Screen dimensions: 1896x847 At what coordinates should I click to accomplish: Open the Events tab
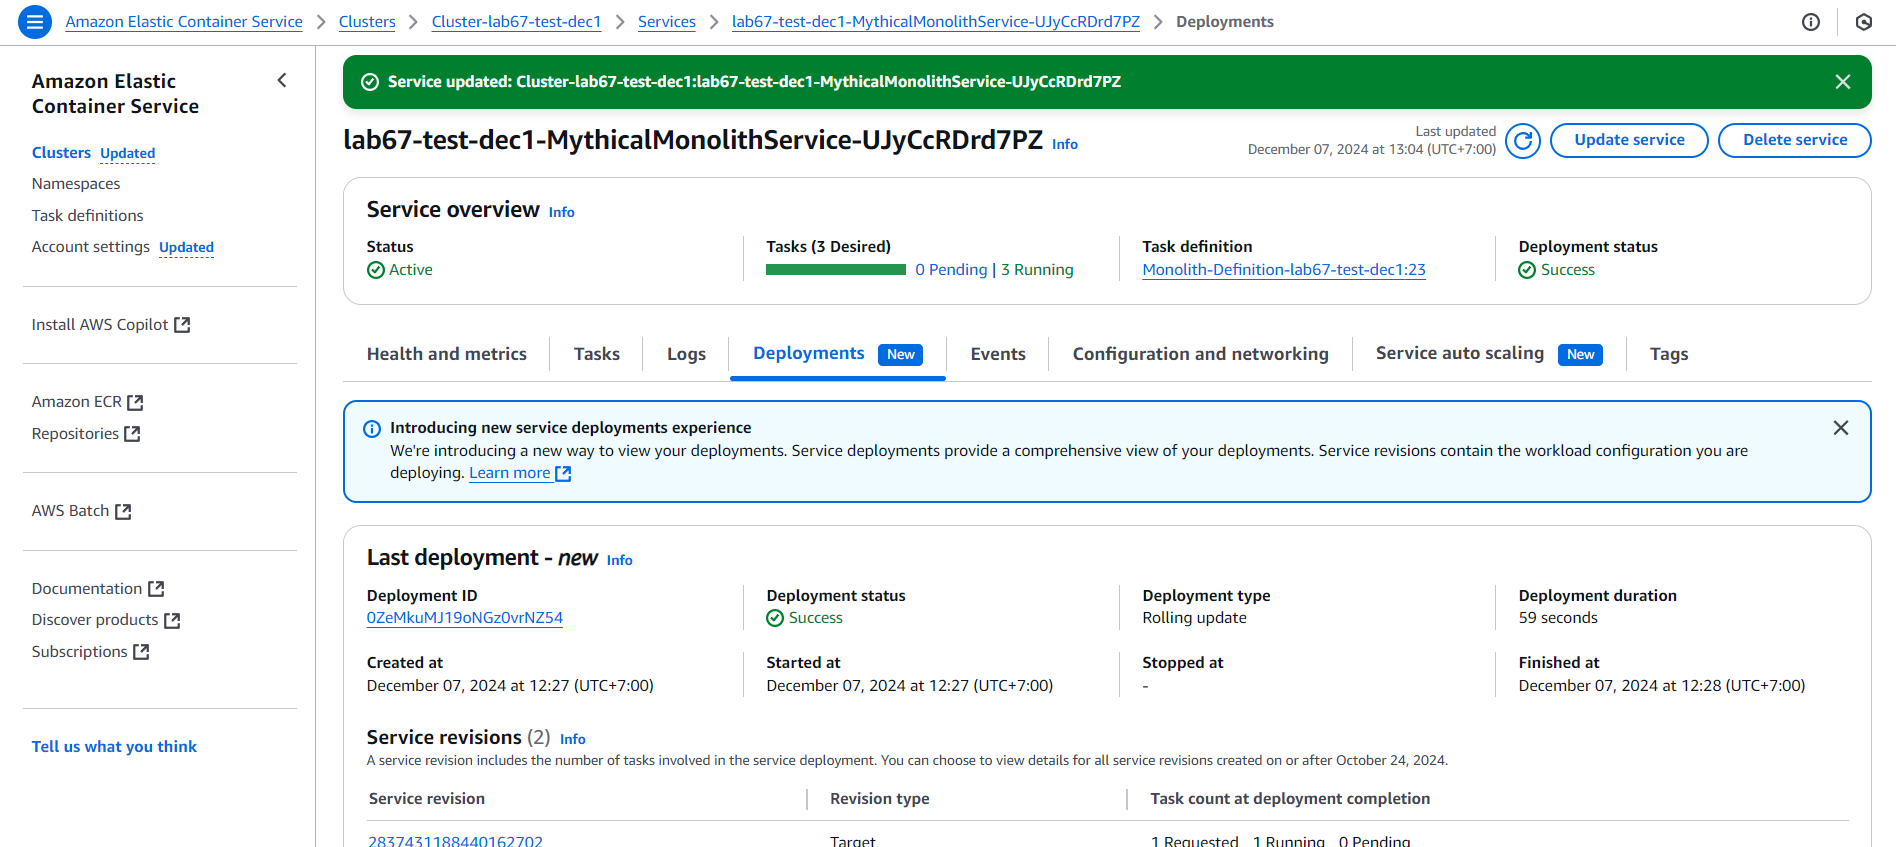click(x=998, y=354)
